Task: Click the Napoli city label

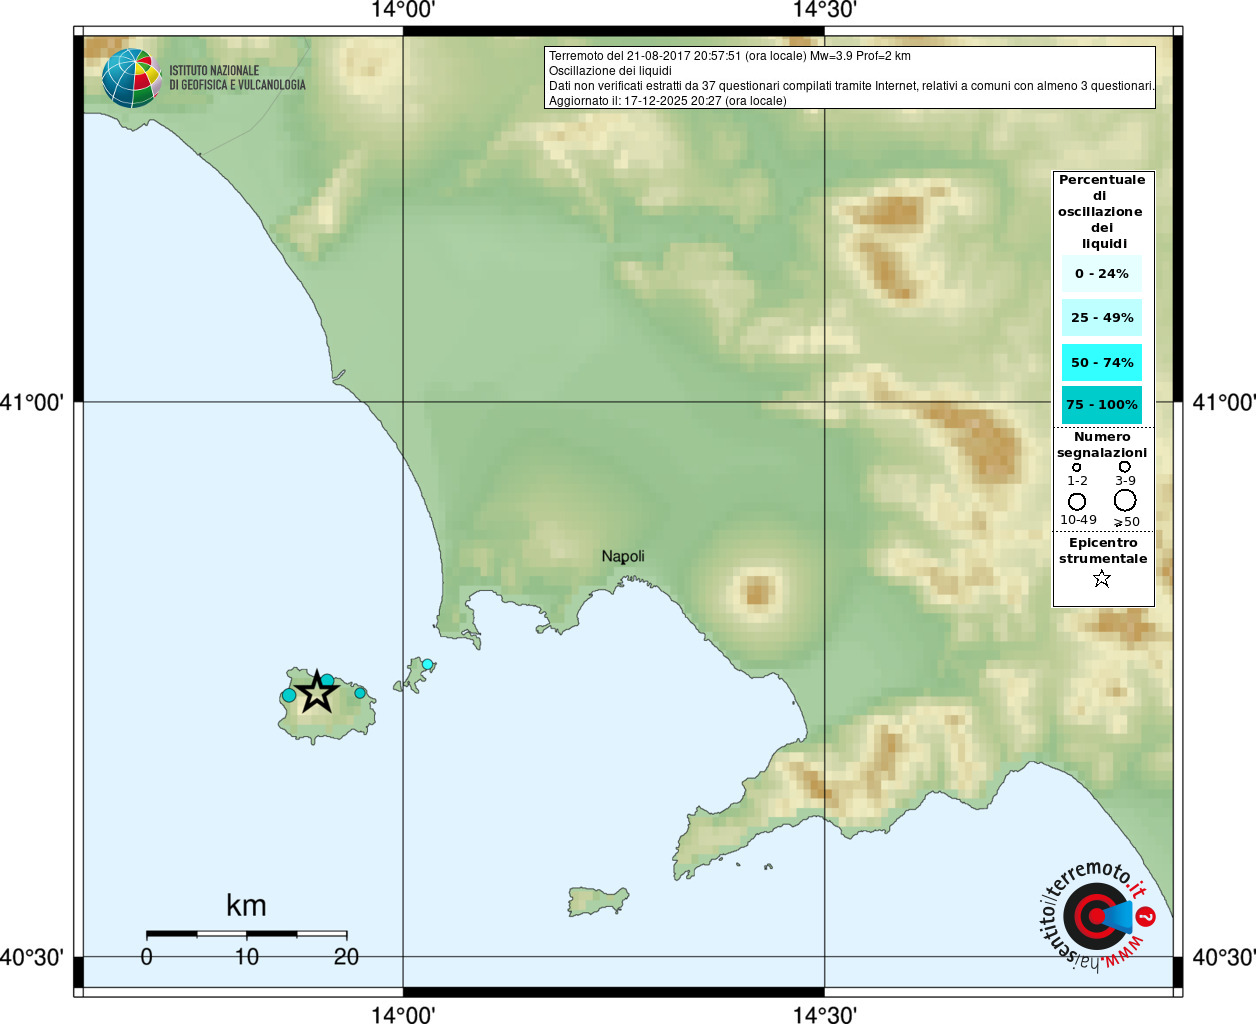Action: (623, 556)
